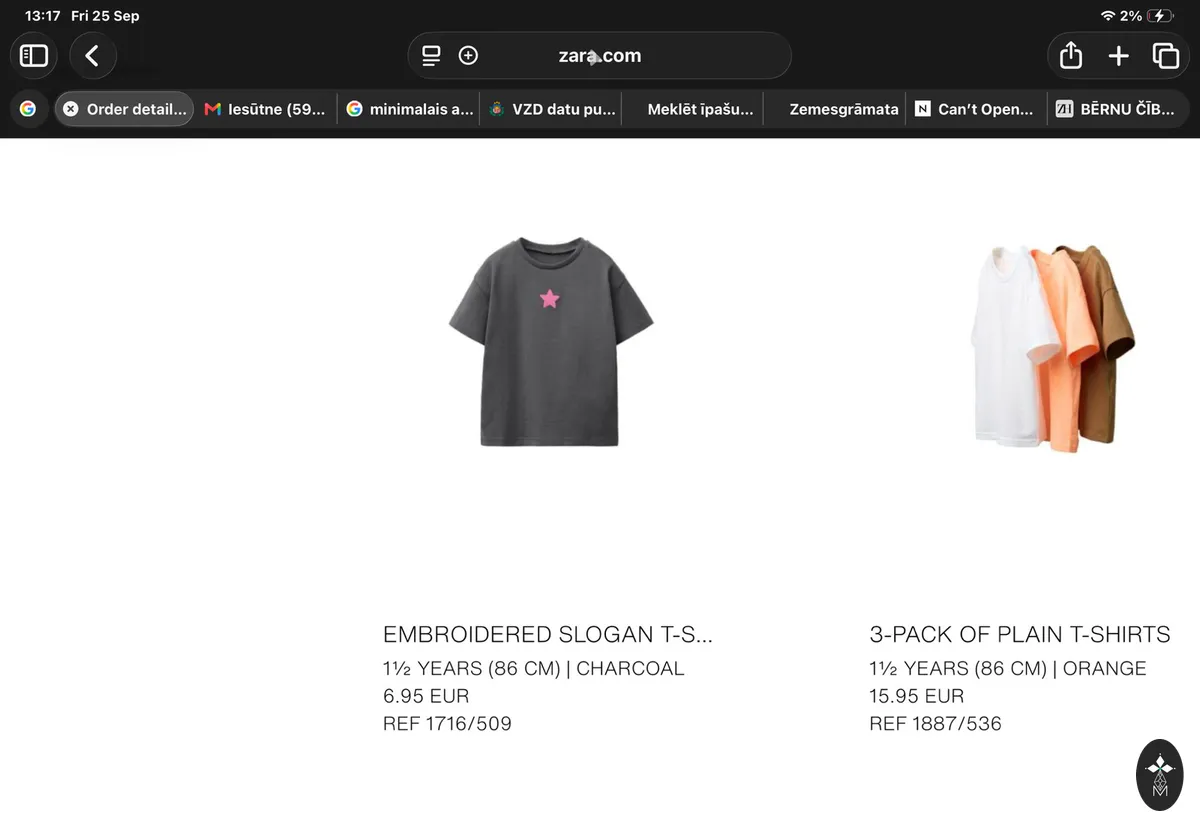The width and height of the screenshot is (1200, 827).
Task: Tap the floating assistant icon at bottom right
Action: pos(1160,774)
